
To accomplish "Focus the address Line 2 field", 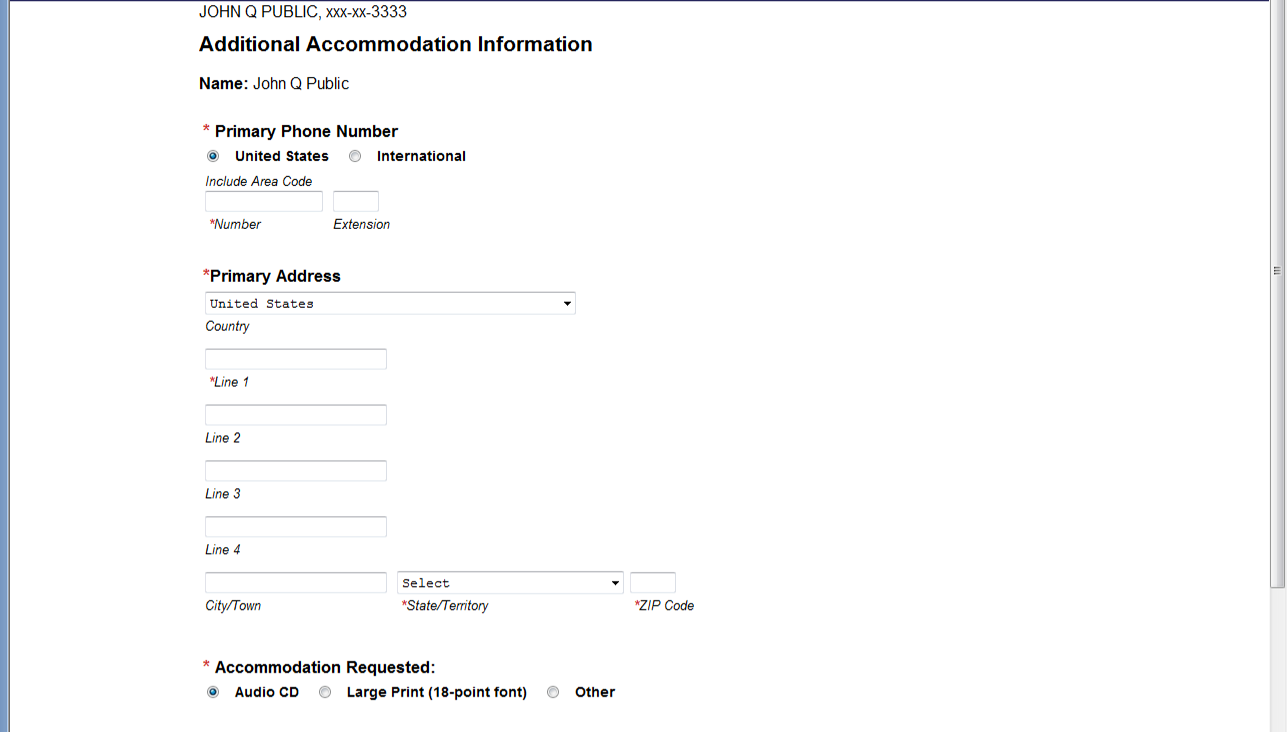I will [x=296, y=415].
